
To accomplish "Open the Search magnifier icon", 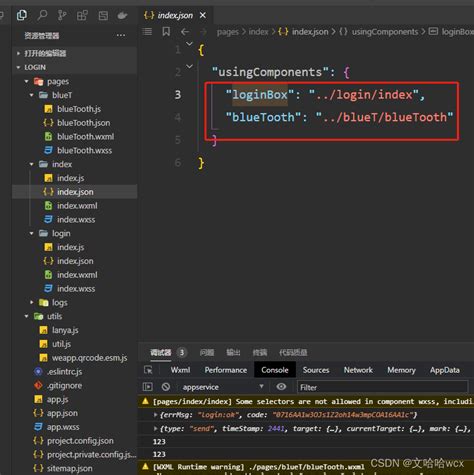I will coord(42,15).
